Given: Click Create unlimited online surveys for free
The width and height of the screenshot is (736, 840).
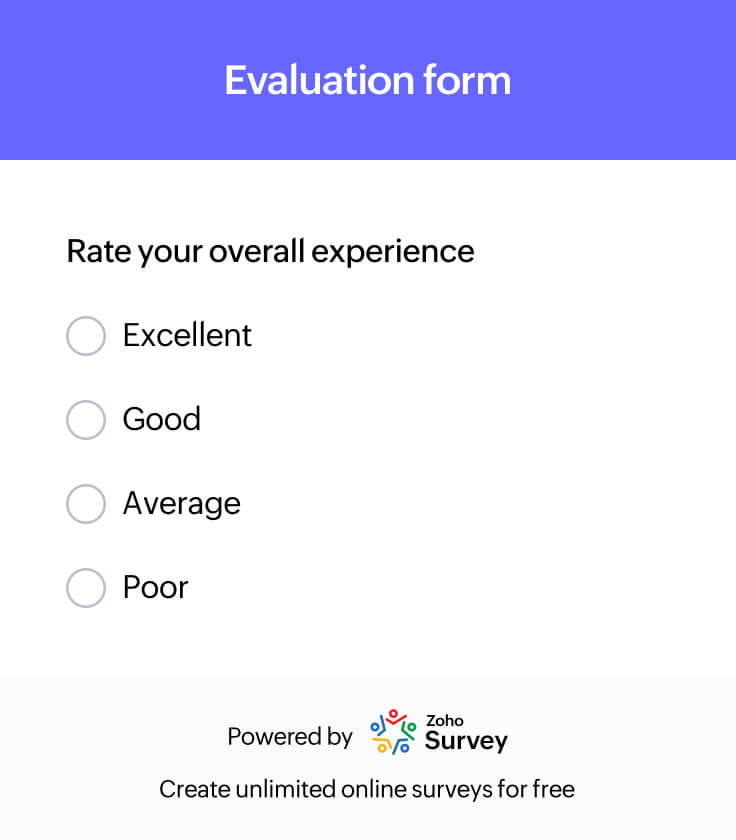Looking at the screenshot, I should [367, 789].
